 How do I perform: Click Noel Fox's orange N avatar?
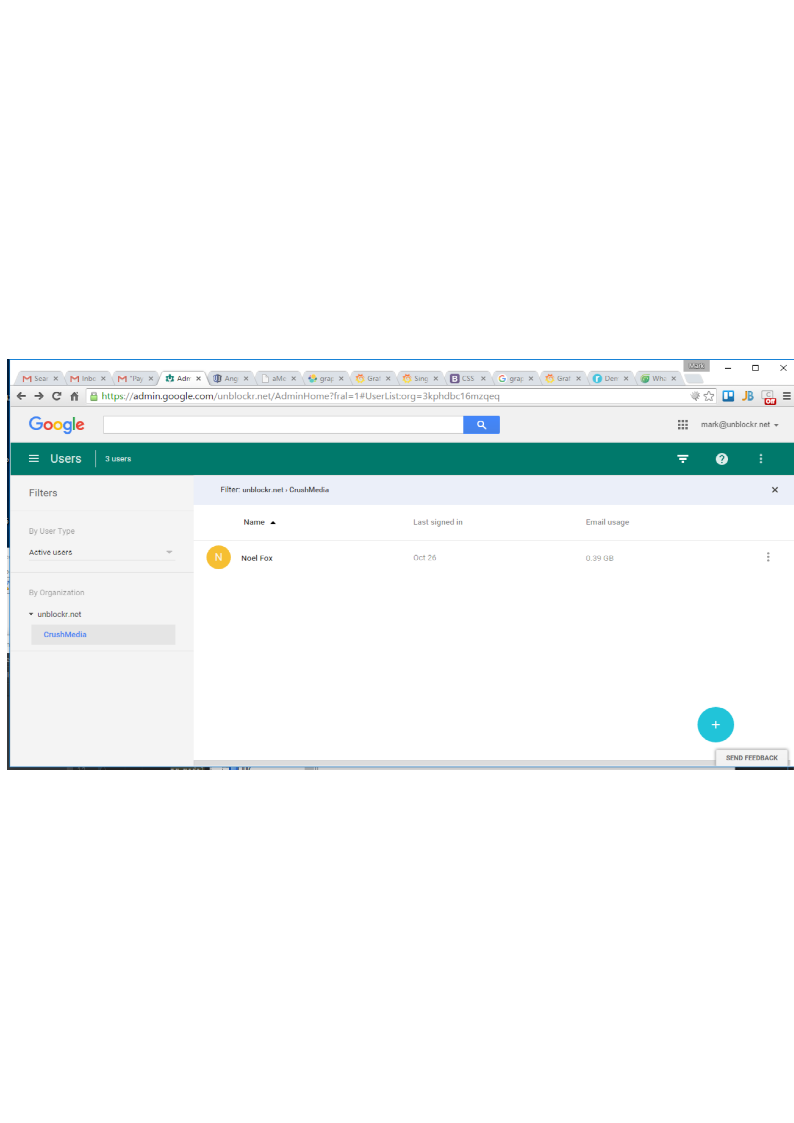coord(218,557)
